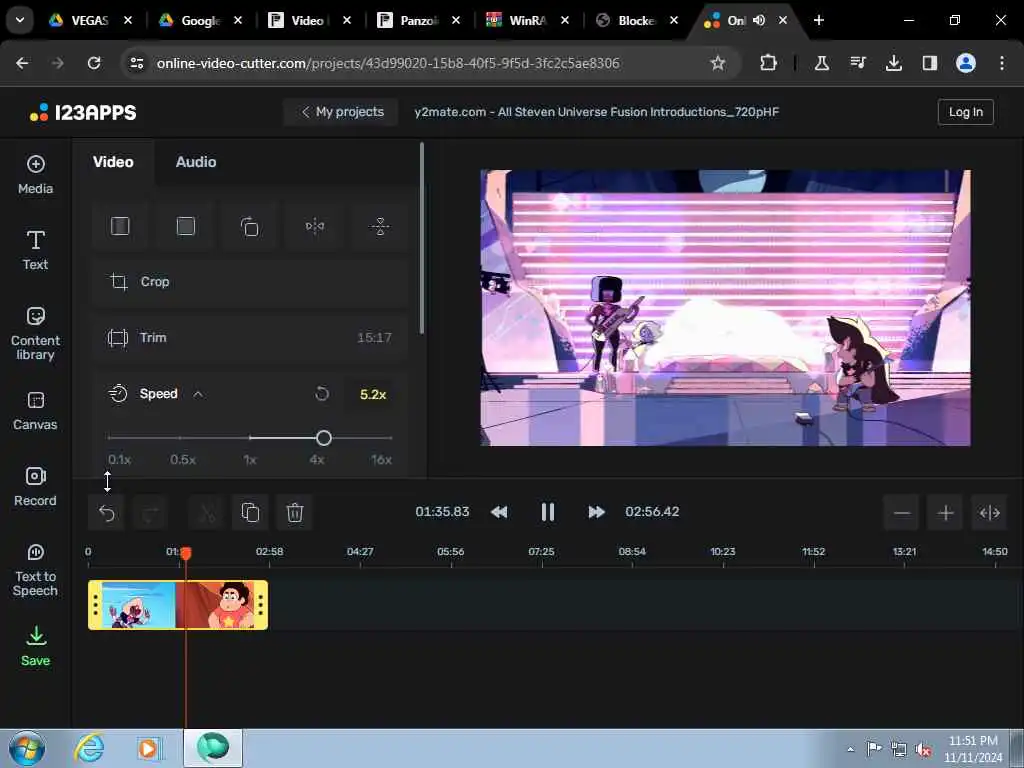Screen dimensions: 1024x768
Task: Click the video preview area
Action: click(x=726, y=308)
